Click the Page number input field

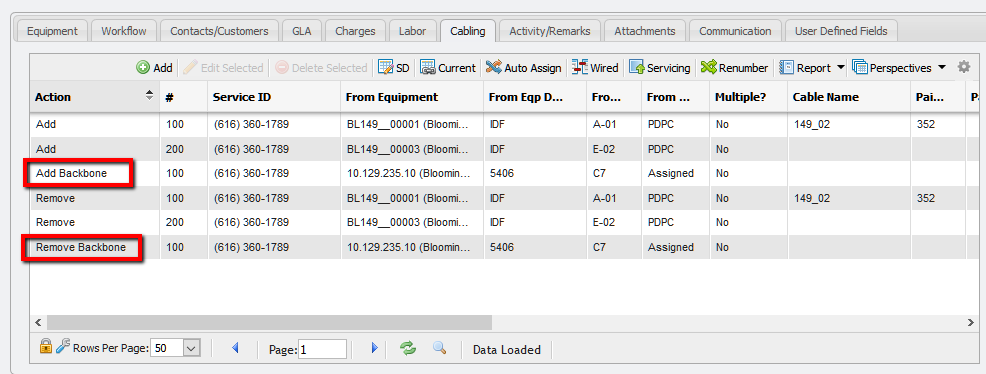click(323, 349)
